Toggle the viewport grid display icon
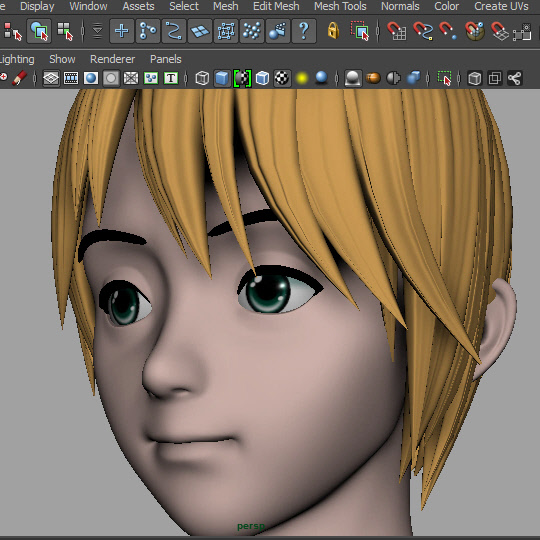 (51, 78)
